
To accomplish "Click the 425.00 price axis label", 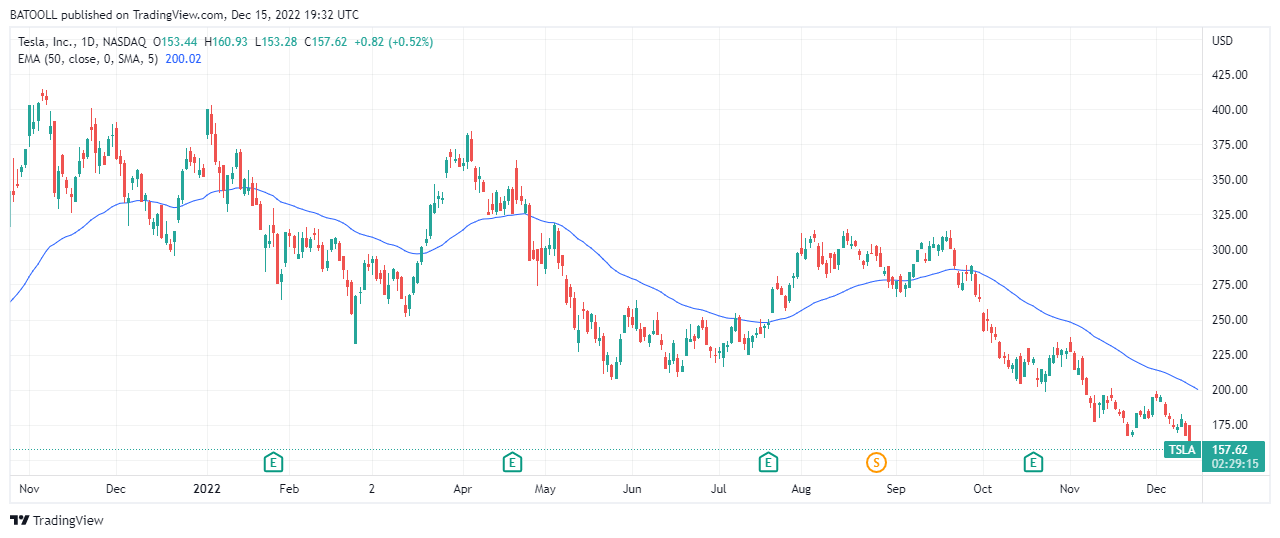I will pyautogui.click(x=1228, y=75).
